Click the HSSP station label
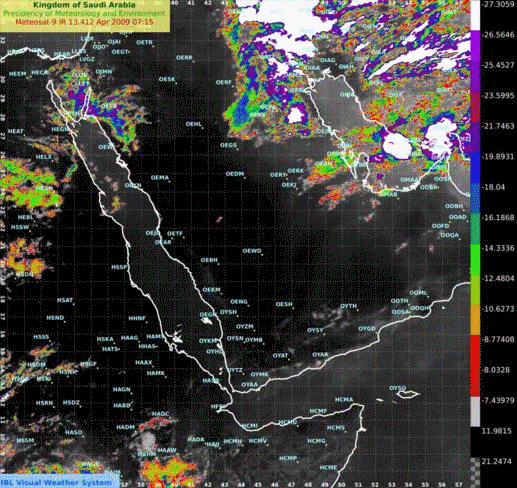 (119, 267)
